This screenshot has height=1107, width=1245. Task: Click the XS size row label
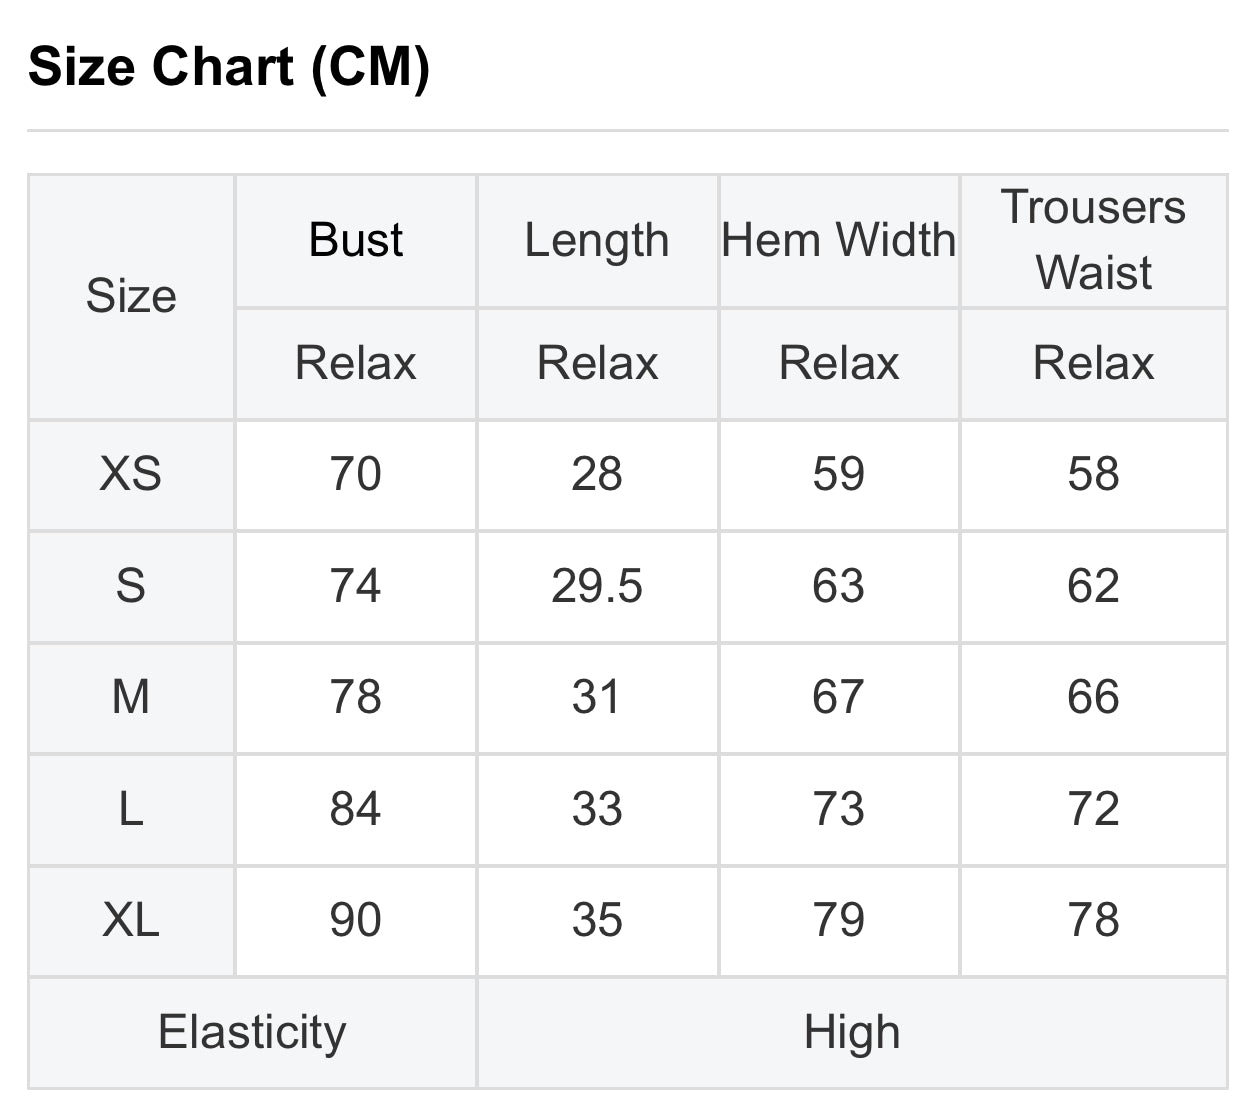coord(131,474)
